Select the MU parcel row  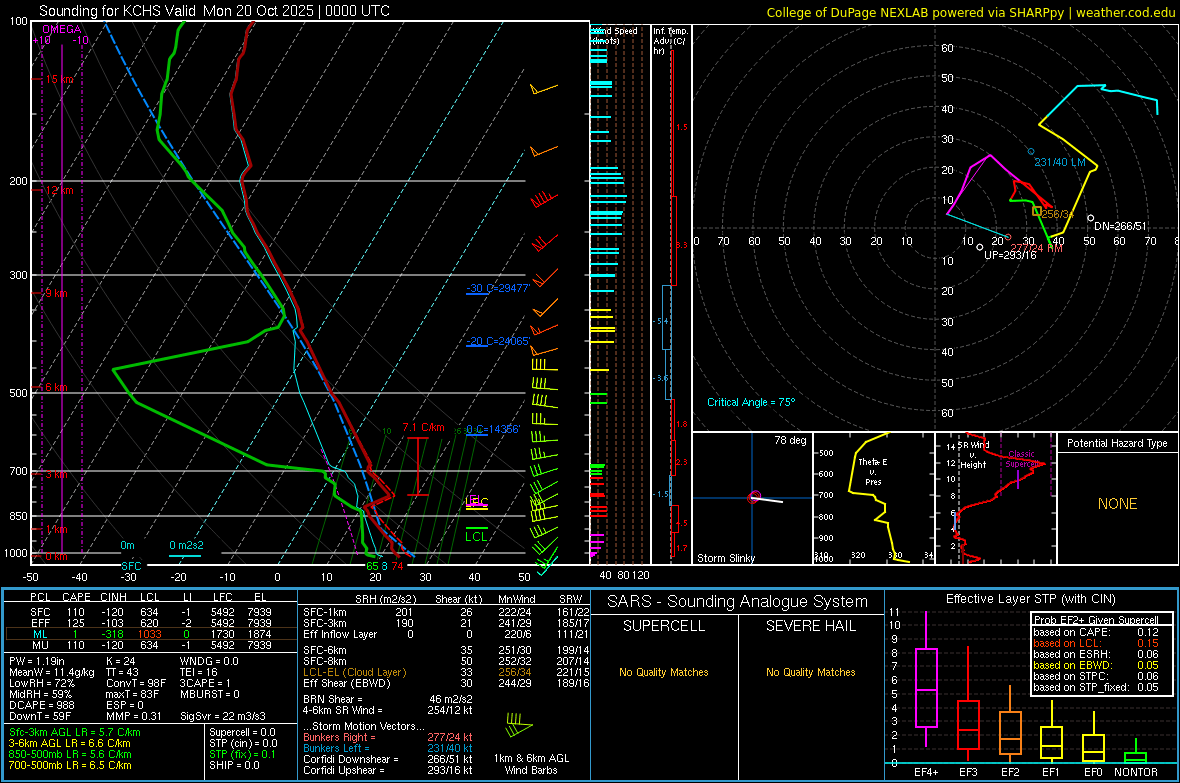(151, 644)
